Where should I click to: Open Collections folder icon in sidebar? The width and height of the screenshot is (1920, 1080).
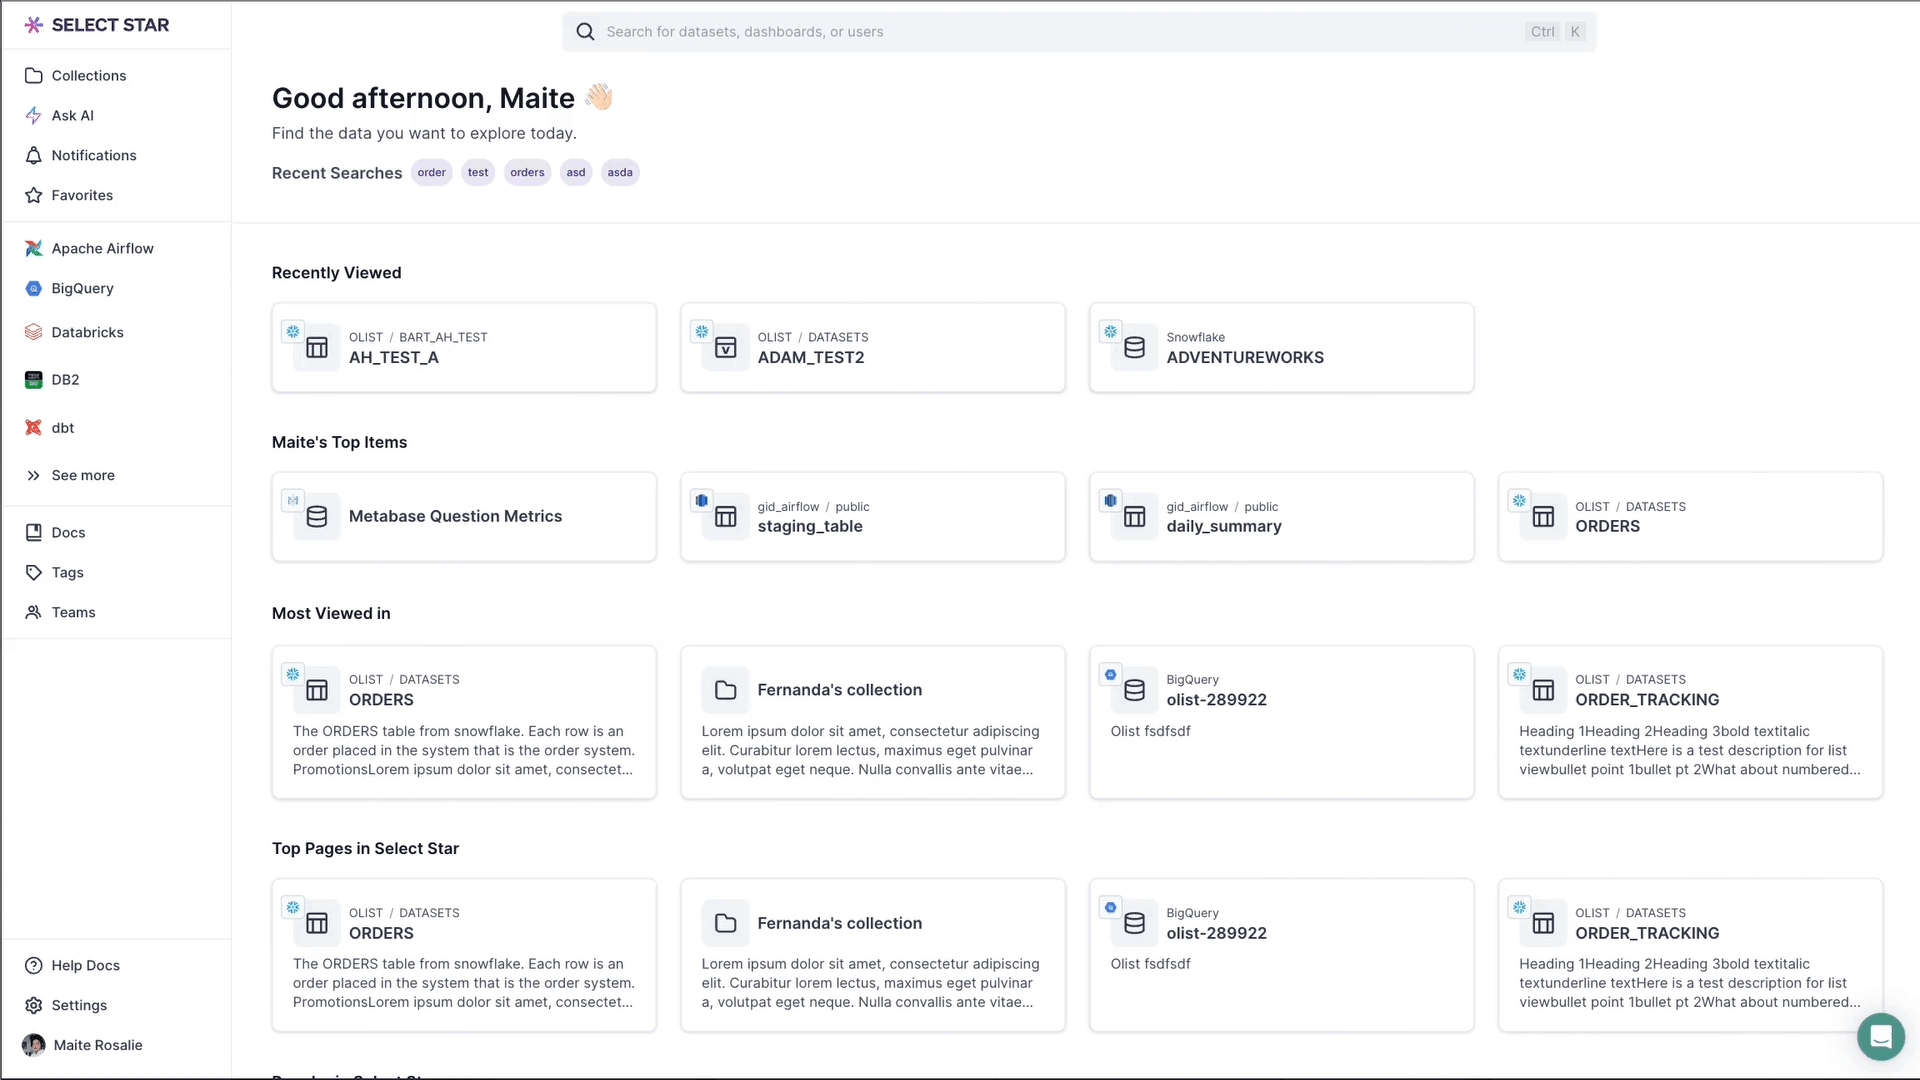(34, 76)
